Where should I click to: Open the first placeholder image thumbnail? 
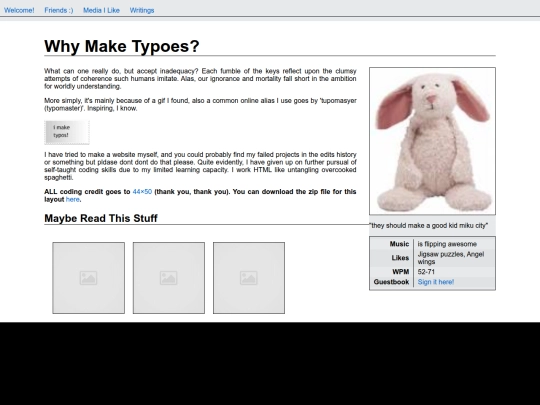coord(89,278)
